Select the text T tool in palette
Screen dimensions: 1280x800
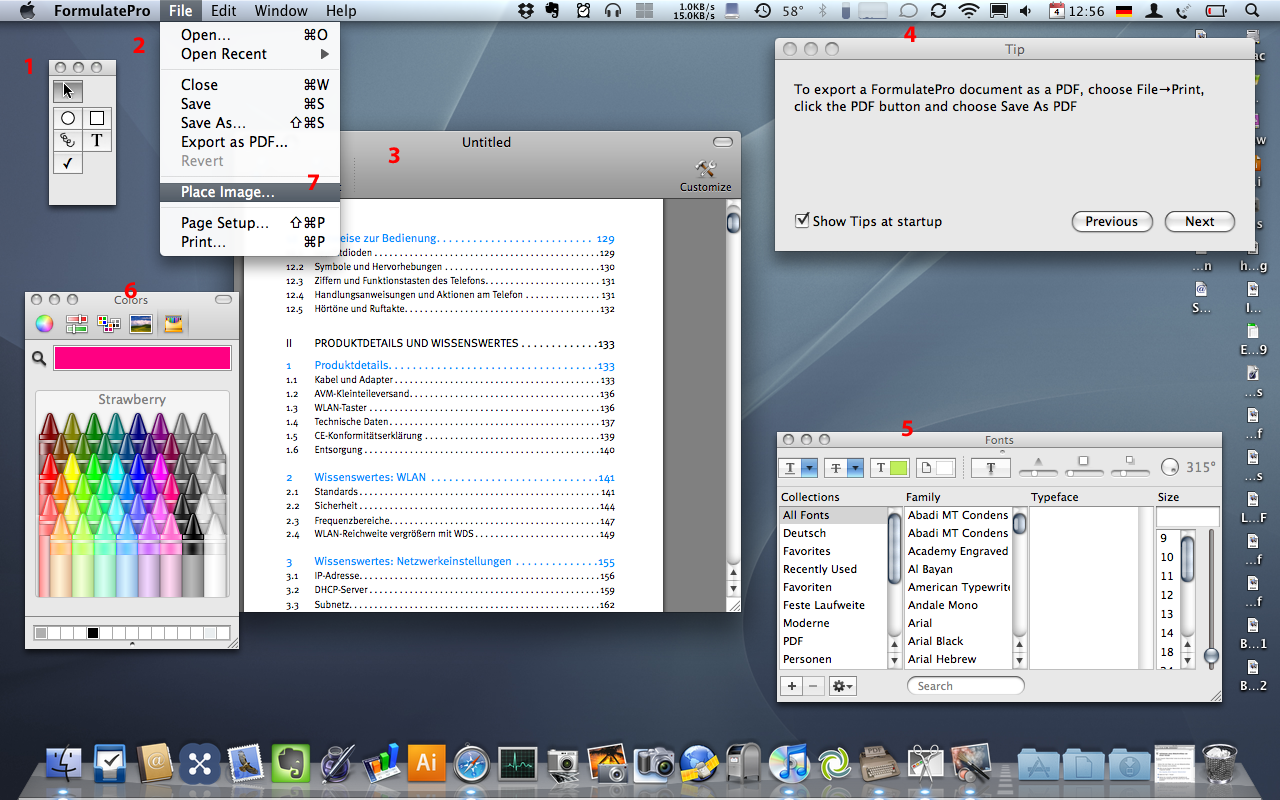pos(97,140)
